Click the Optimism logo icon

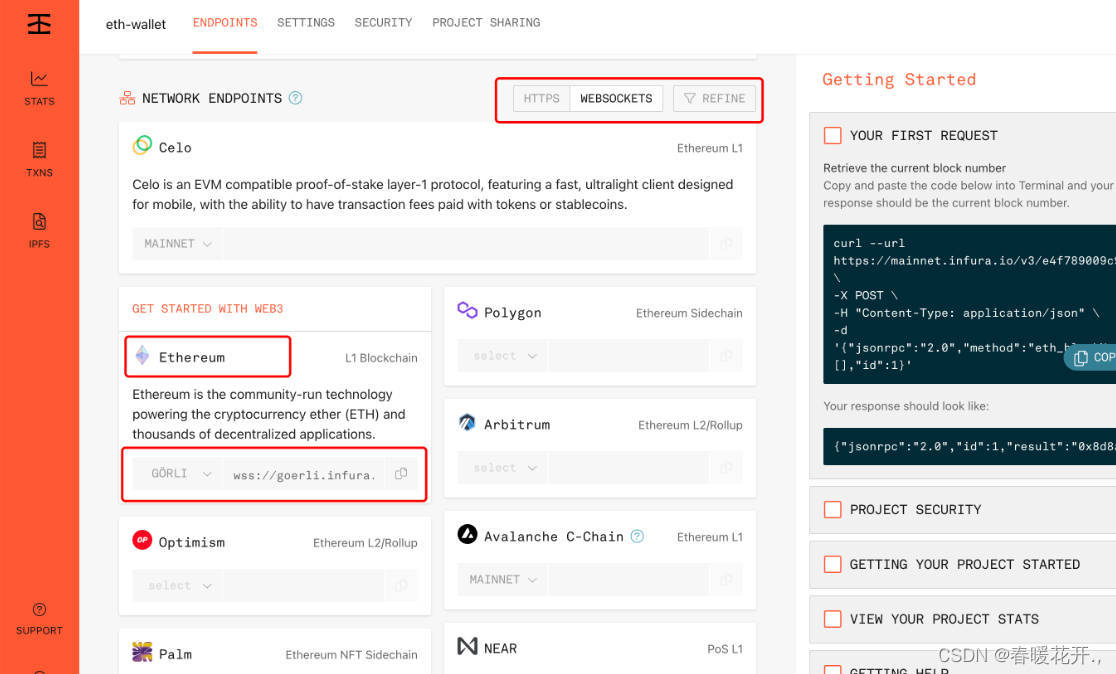[142, 540]
